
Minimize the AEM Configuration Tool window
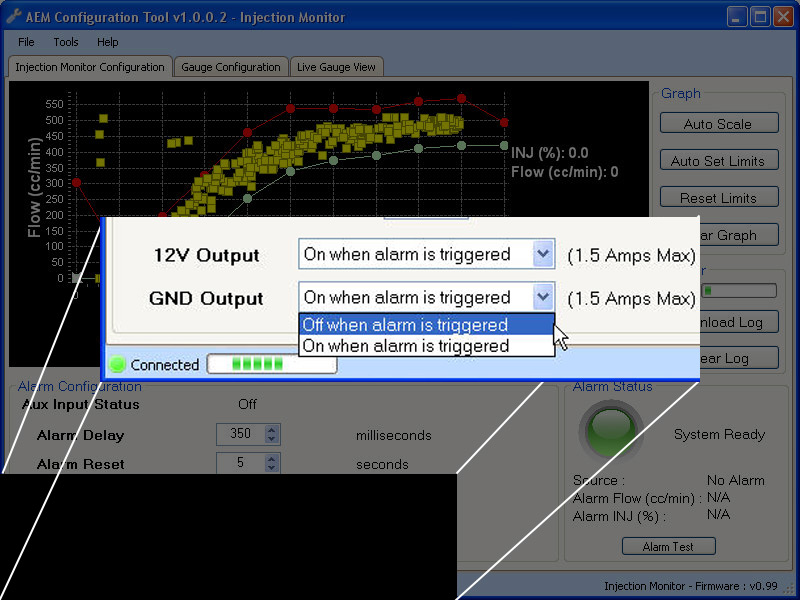coord(736,17)
